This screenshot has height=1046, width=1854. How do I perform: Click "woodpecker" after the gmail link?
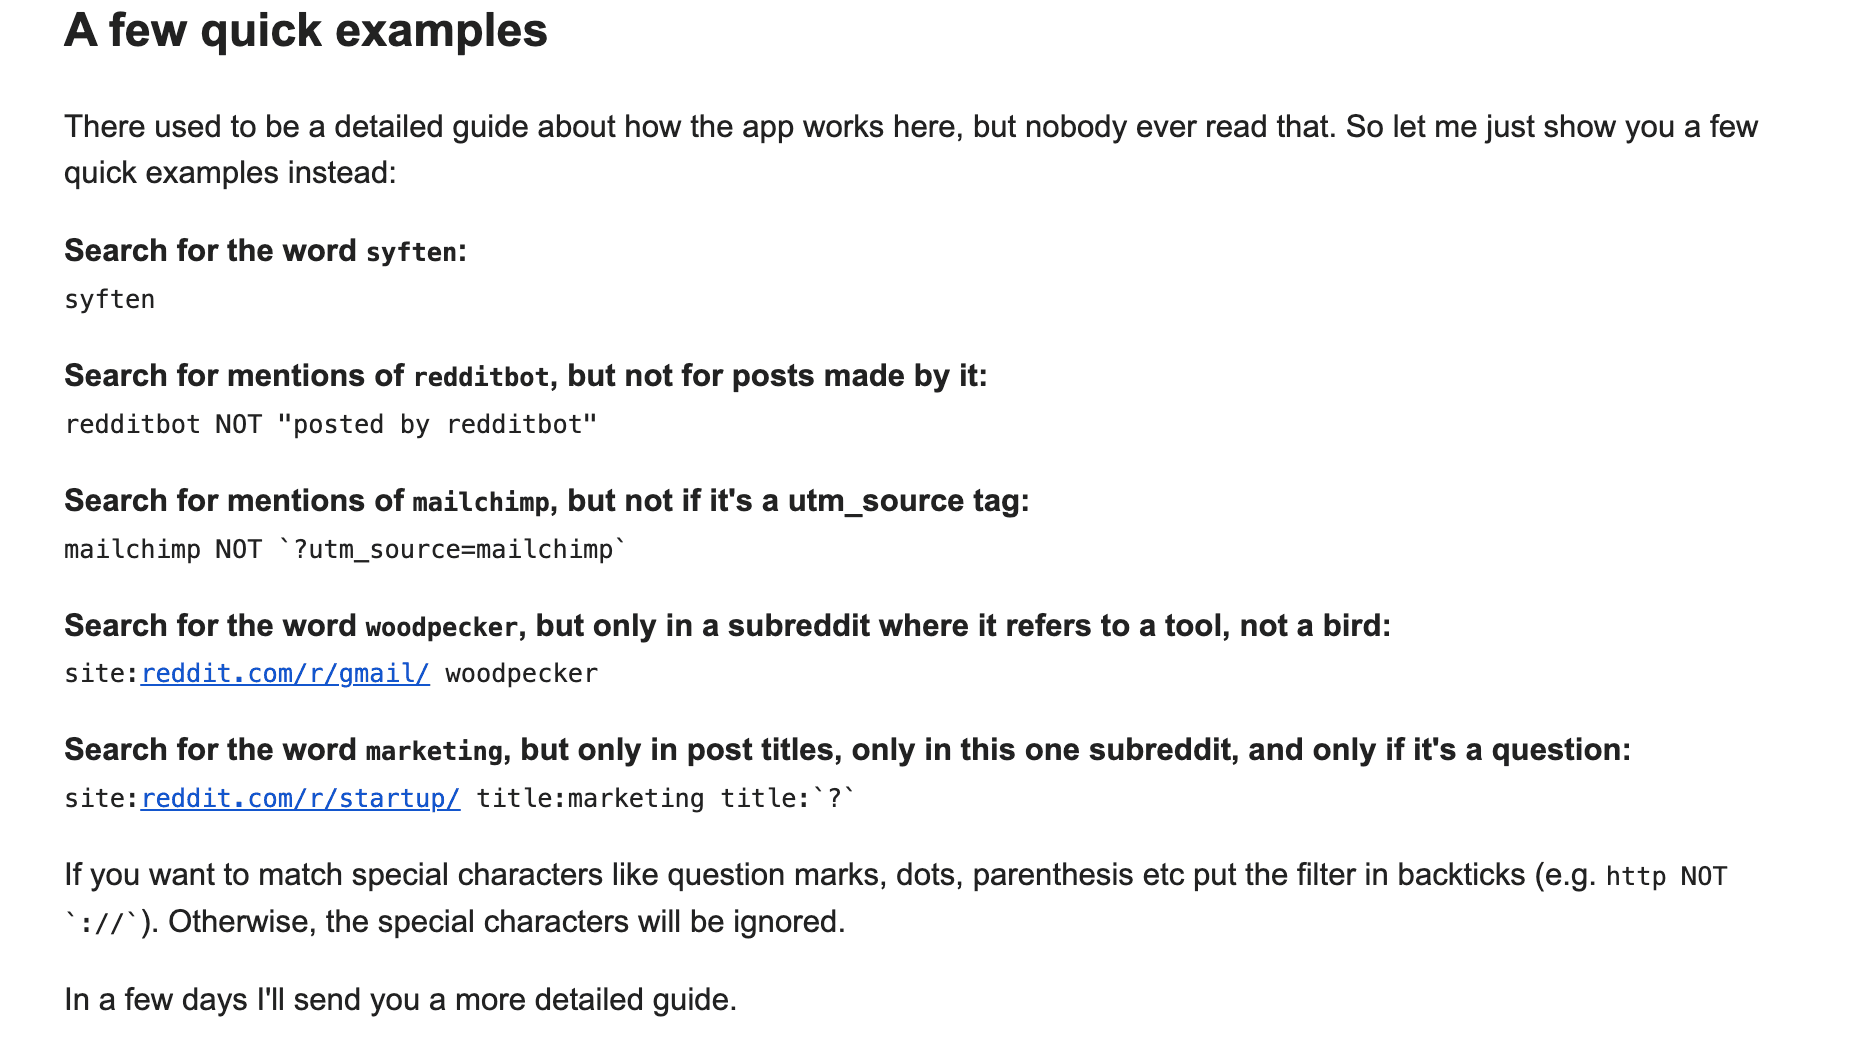521,674
